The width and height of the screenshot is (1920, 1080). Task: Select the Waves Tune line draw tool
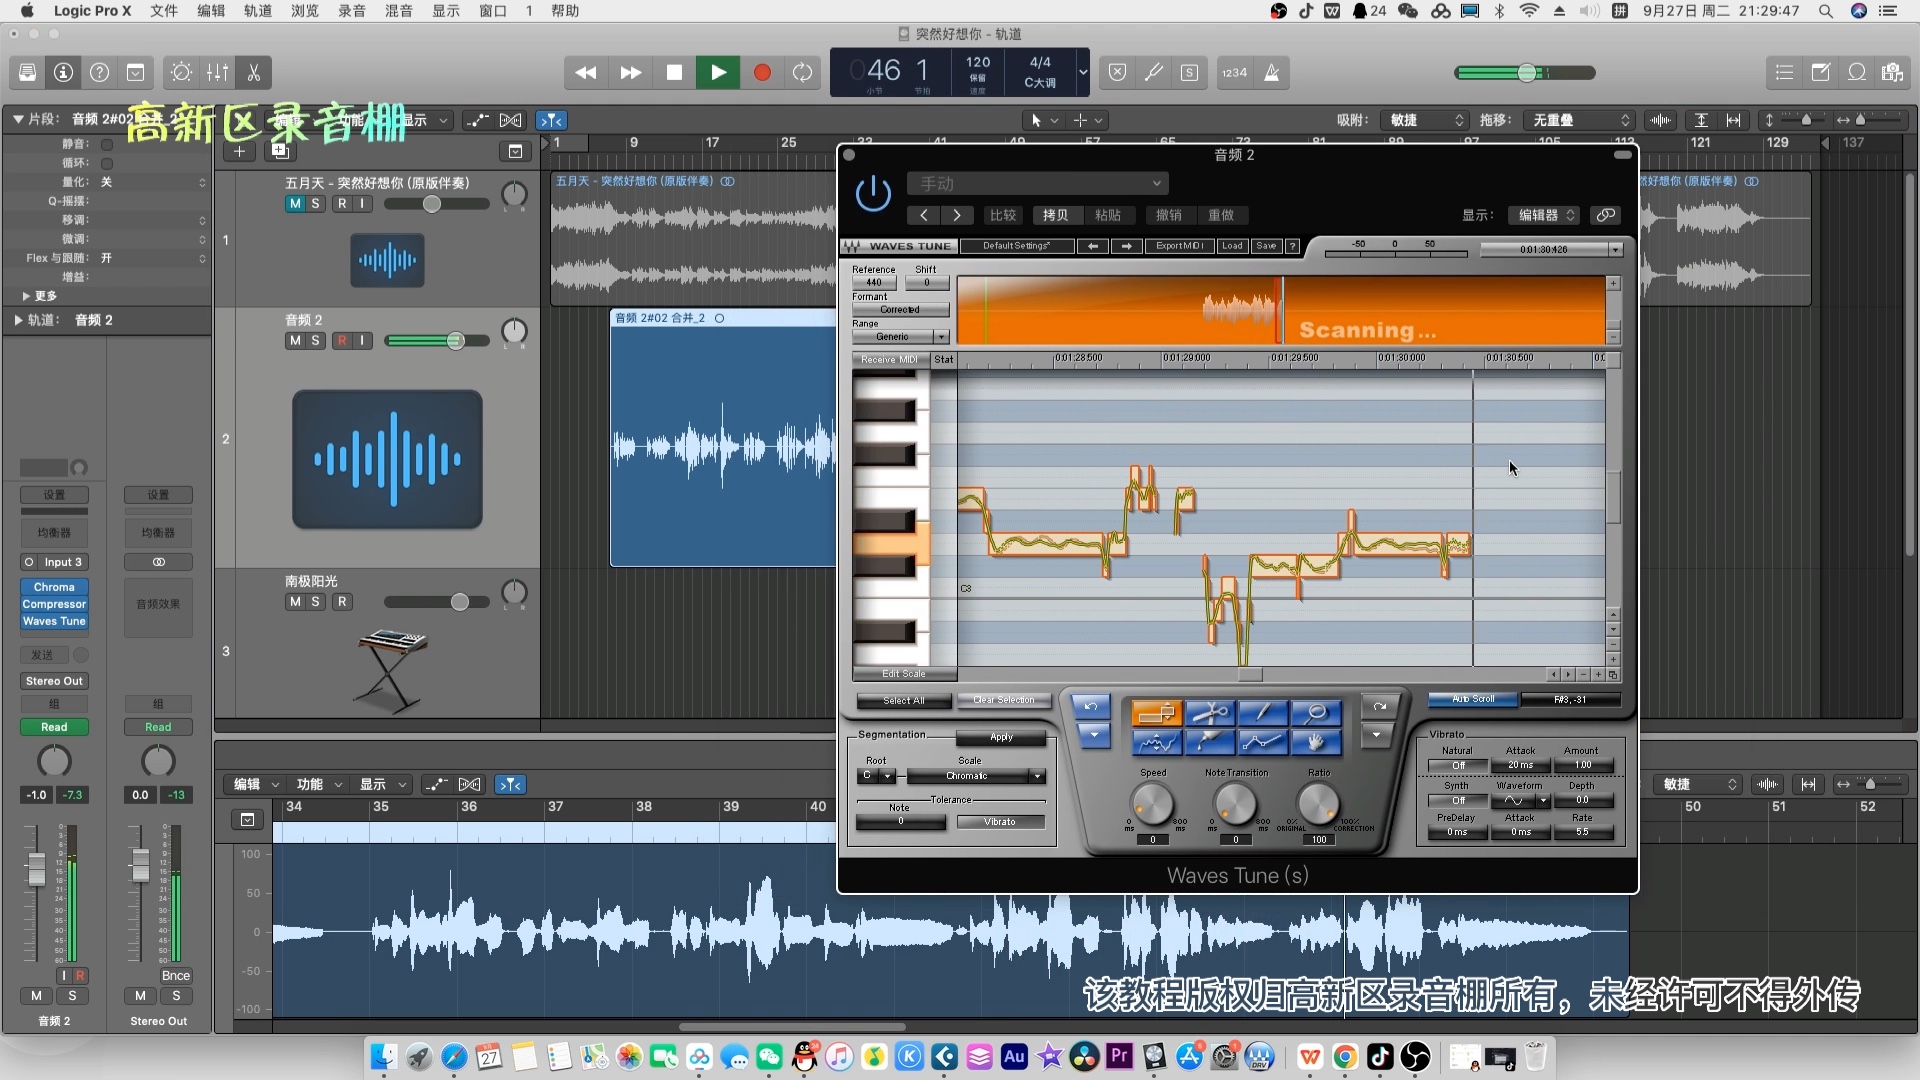pyautogui.click(x=1263, y=712)
